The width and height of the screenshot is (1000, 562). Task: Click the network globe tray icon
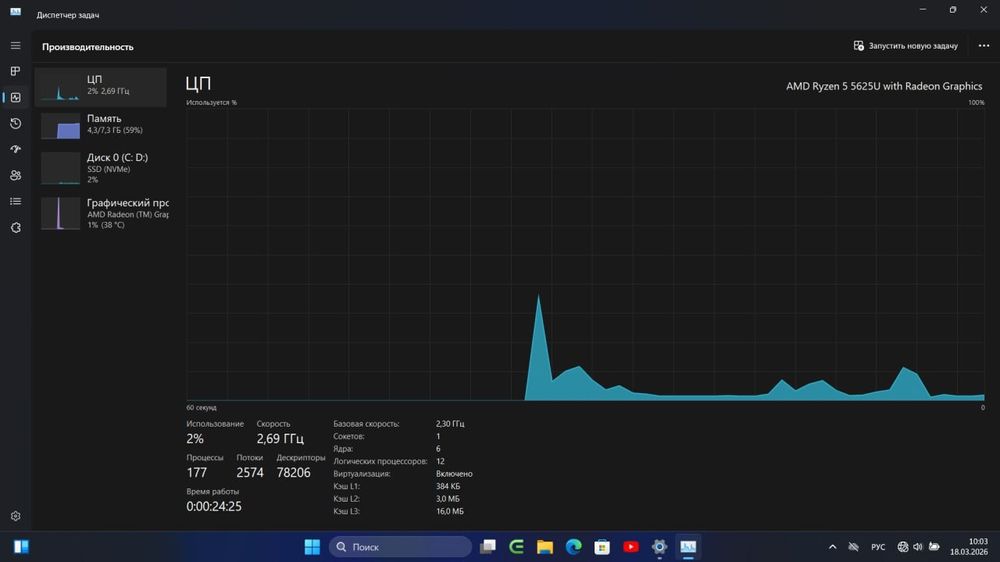902,547
